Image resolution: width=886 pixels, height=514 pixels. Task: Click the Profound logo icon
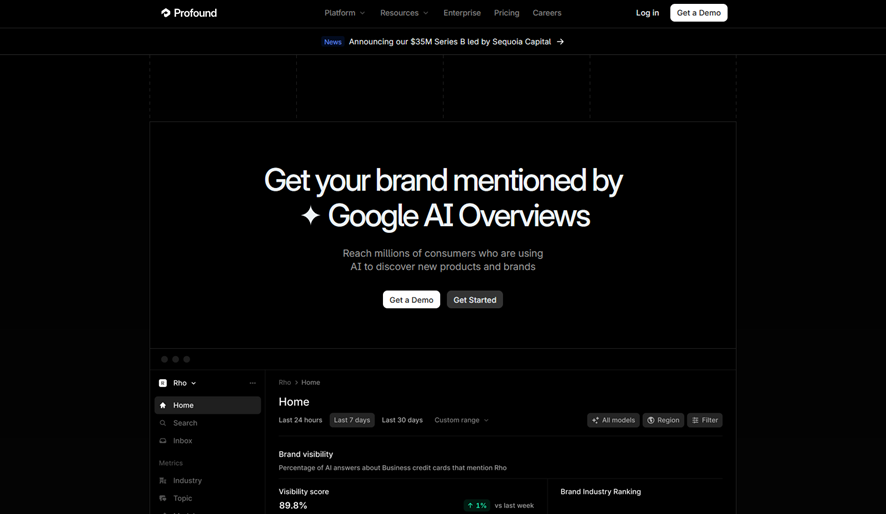coord(166,12)
